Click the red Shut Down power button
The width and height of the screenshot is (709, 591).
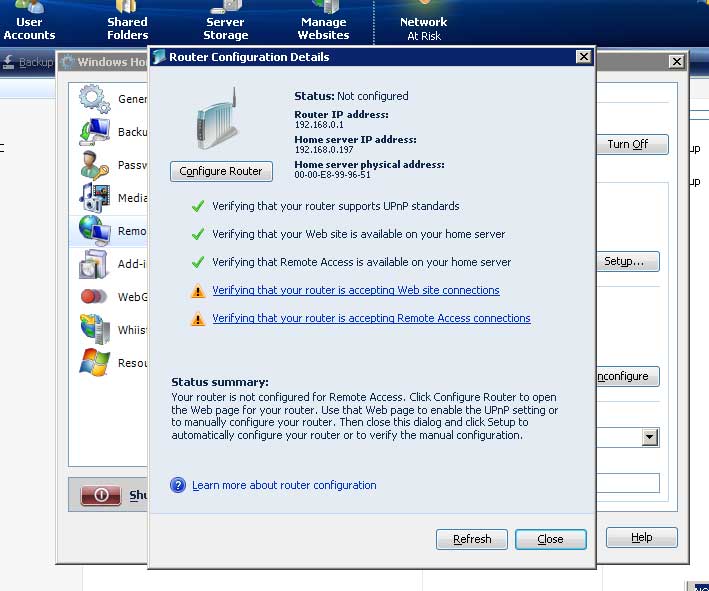click(101, 495)
